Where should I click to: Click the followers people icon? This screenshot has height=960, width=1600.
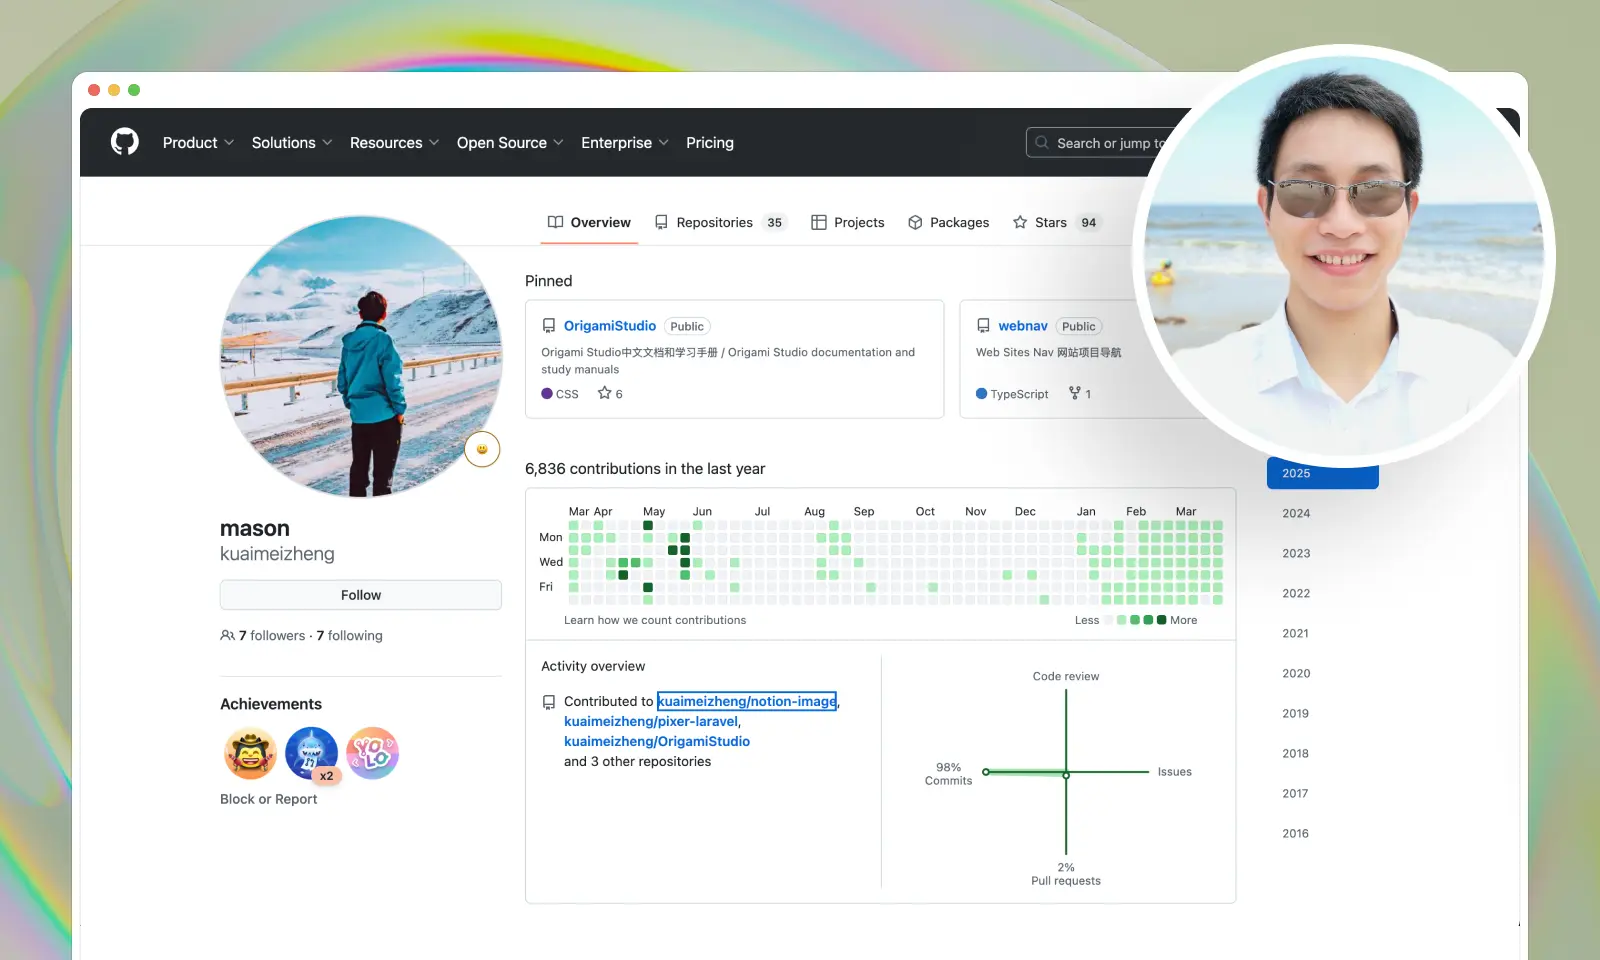tap(227, 636)
